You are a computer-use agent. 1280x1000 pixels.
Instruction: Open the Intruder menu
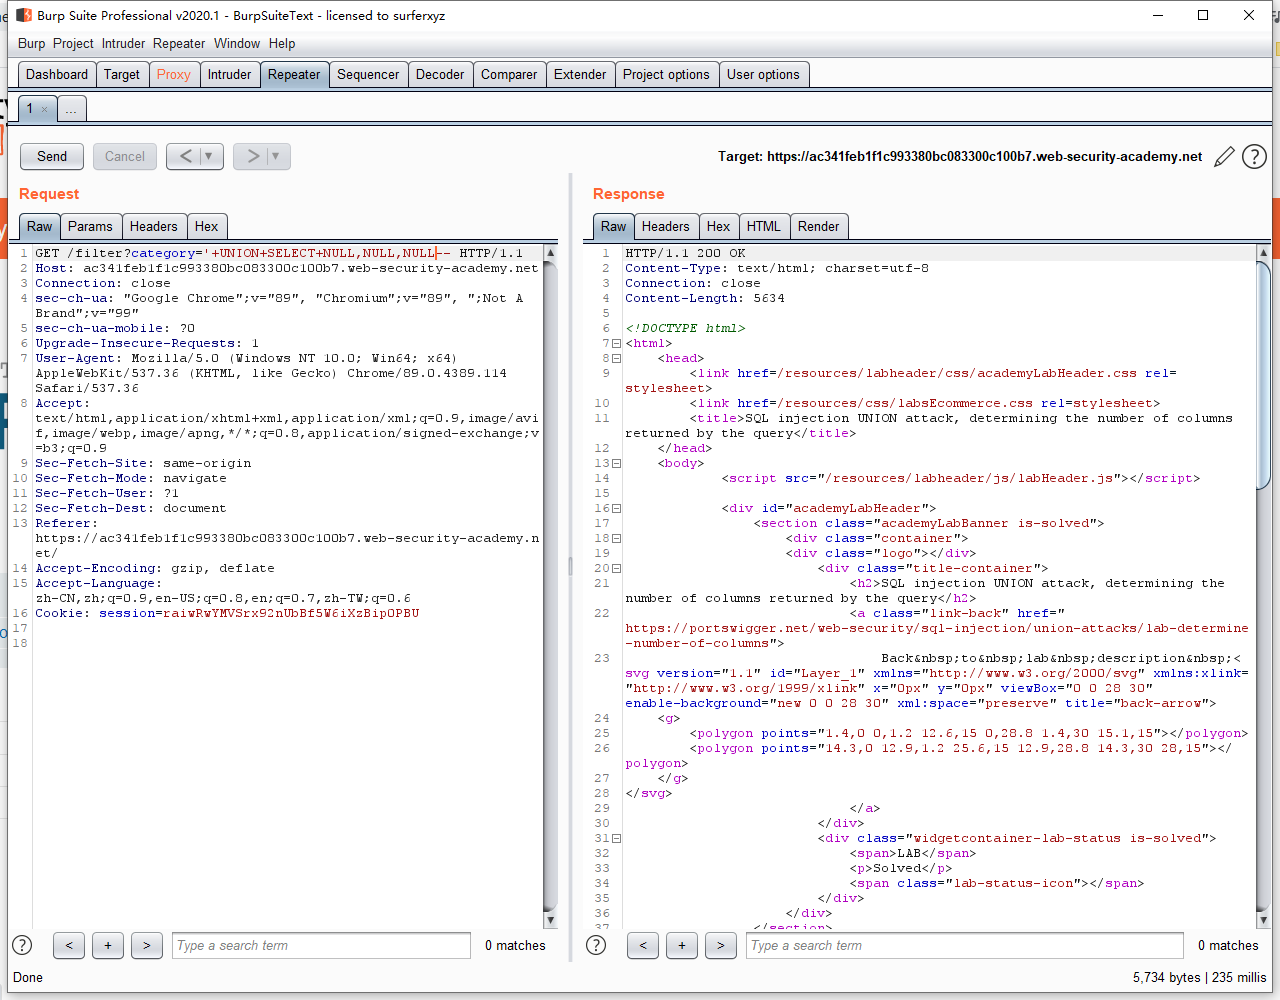pyautogui.click(x=124, y=43)
